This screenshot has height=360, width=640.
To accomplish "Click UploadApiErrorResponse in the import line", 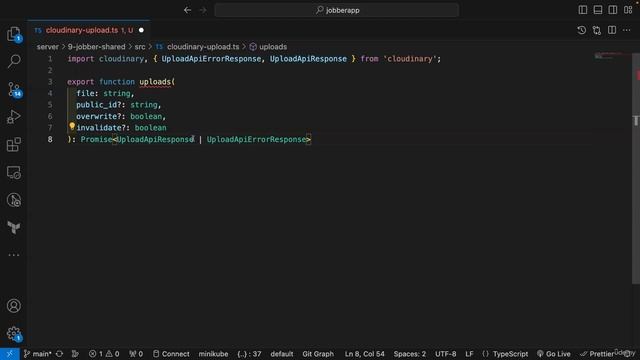I will 211,59.
